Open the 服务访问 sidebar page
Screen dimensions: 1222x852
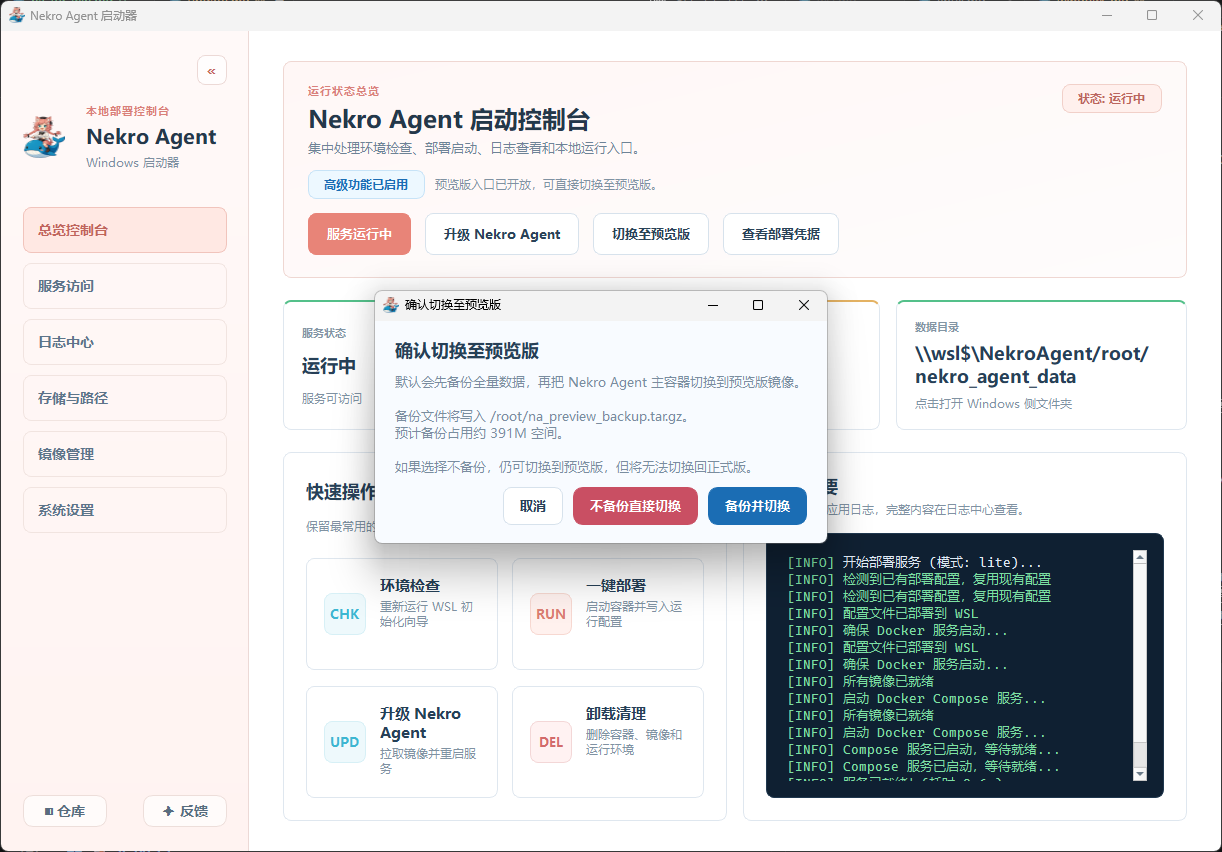[125, 286]
